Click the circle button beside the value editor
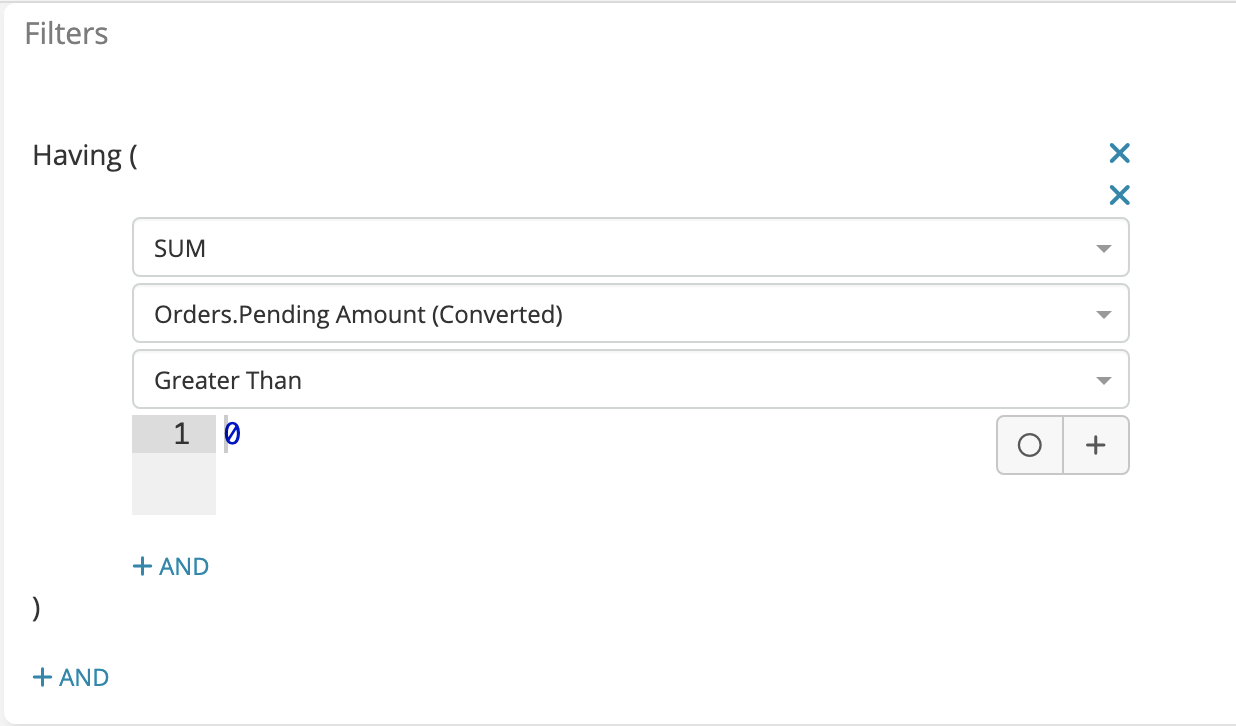The width and height of the screenshot is (1236, 726). point(1029,445)
